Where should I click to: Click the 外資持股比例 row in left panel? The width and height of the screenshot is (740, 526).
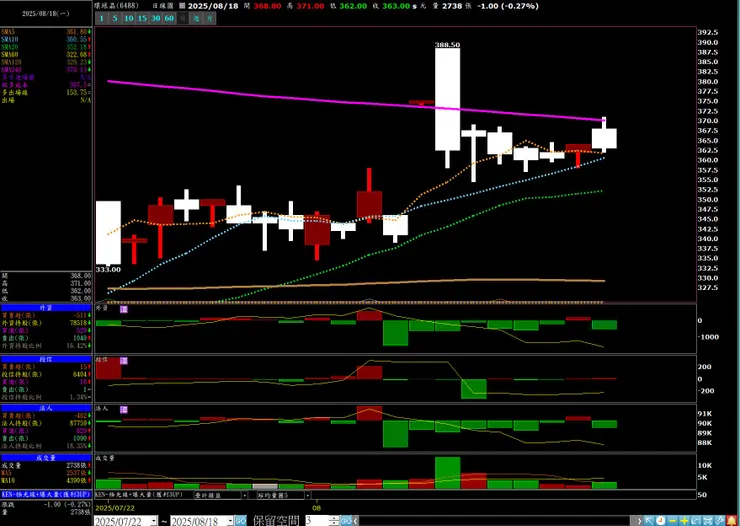point(46,345)
